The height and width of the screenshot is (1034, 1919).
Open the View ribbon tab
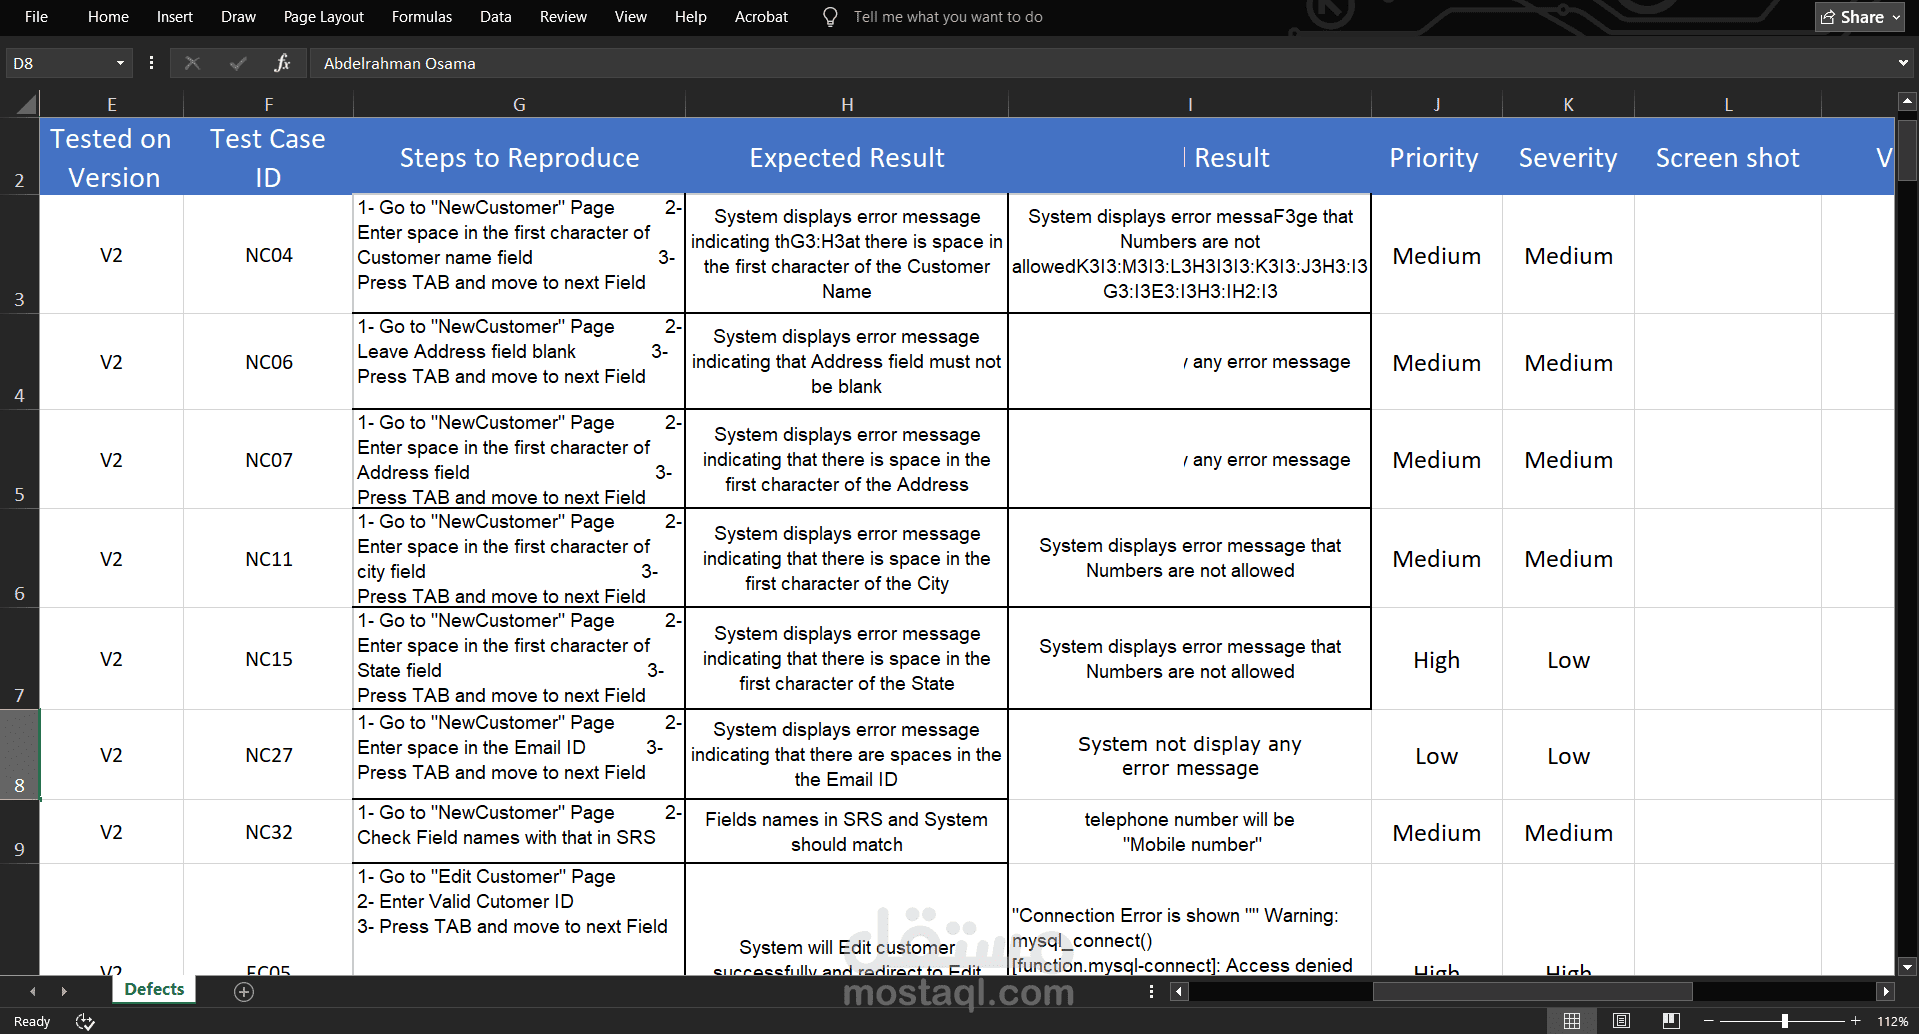[630, 17]
